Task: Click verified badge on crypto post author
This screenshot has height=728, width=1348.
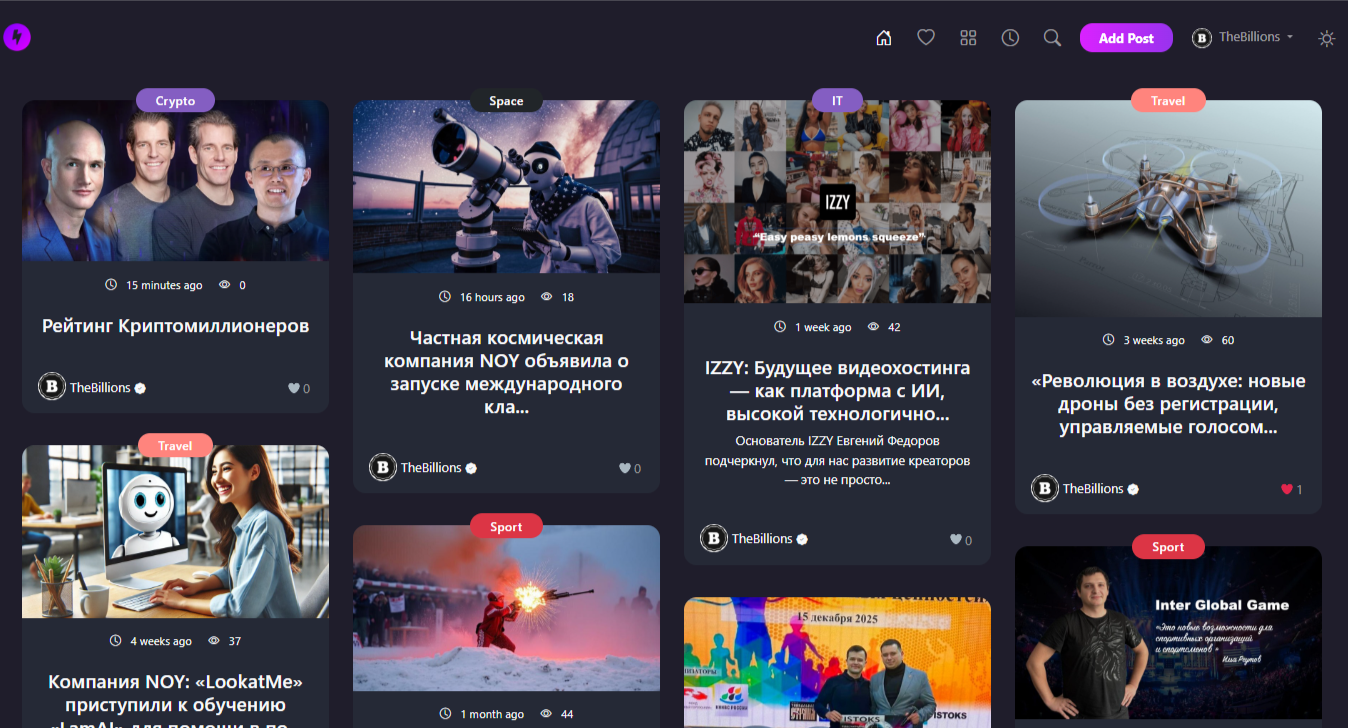Action: 140,388
